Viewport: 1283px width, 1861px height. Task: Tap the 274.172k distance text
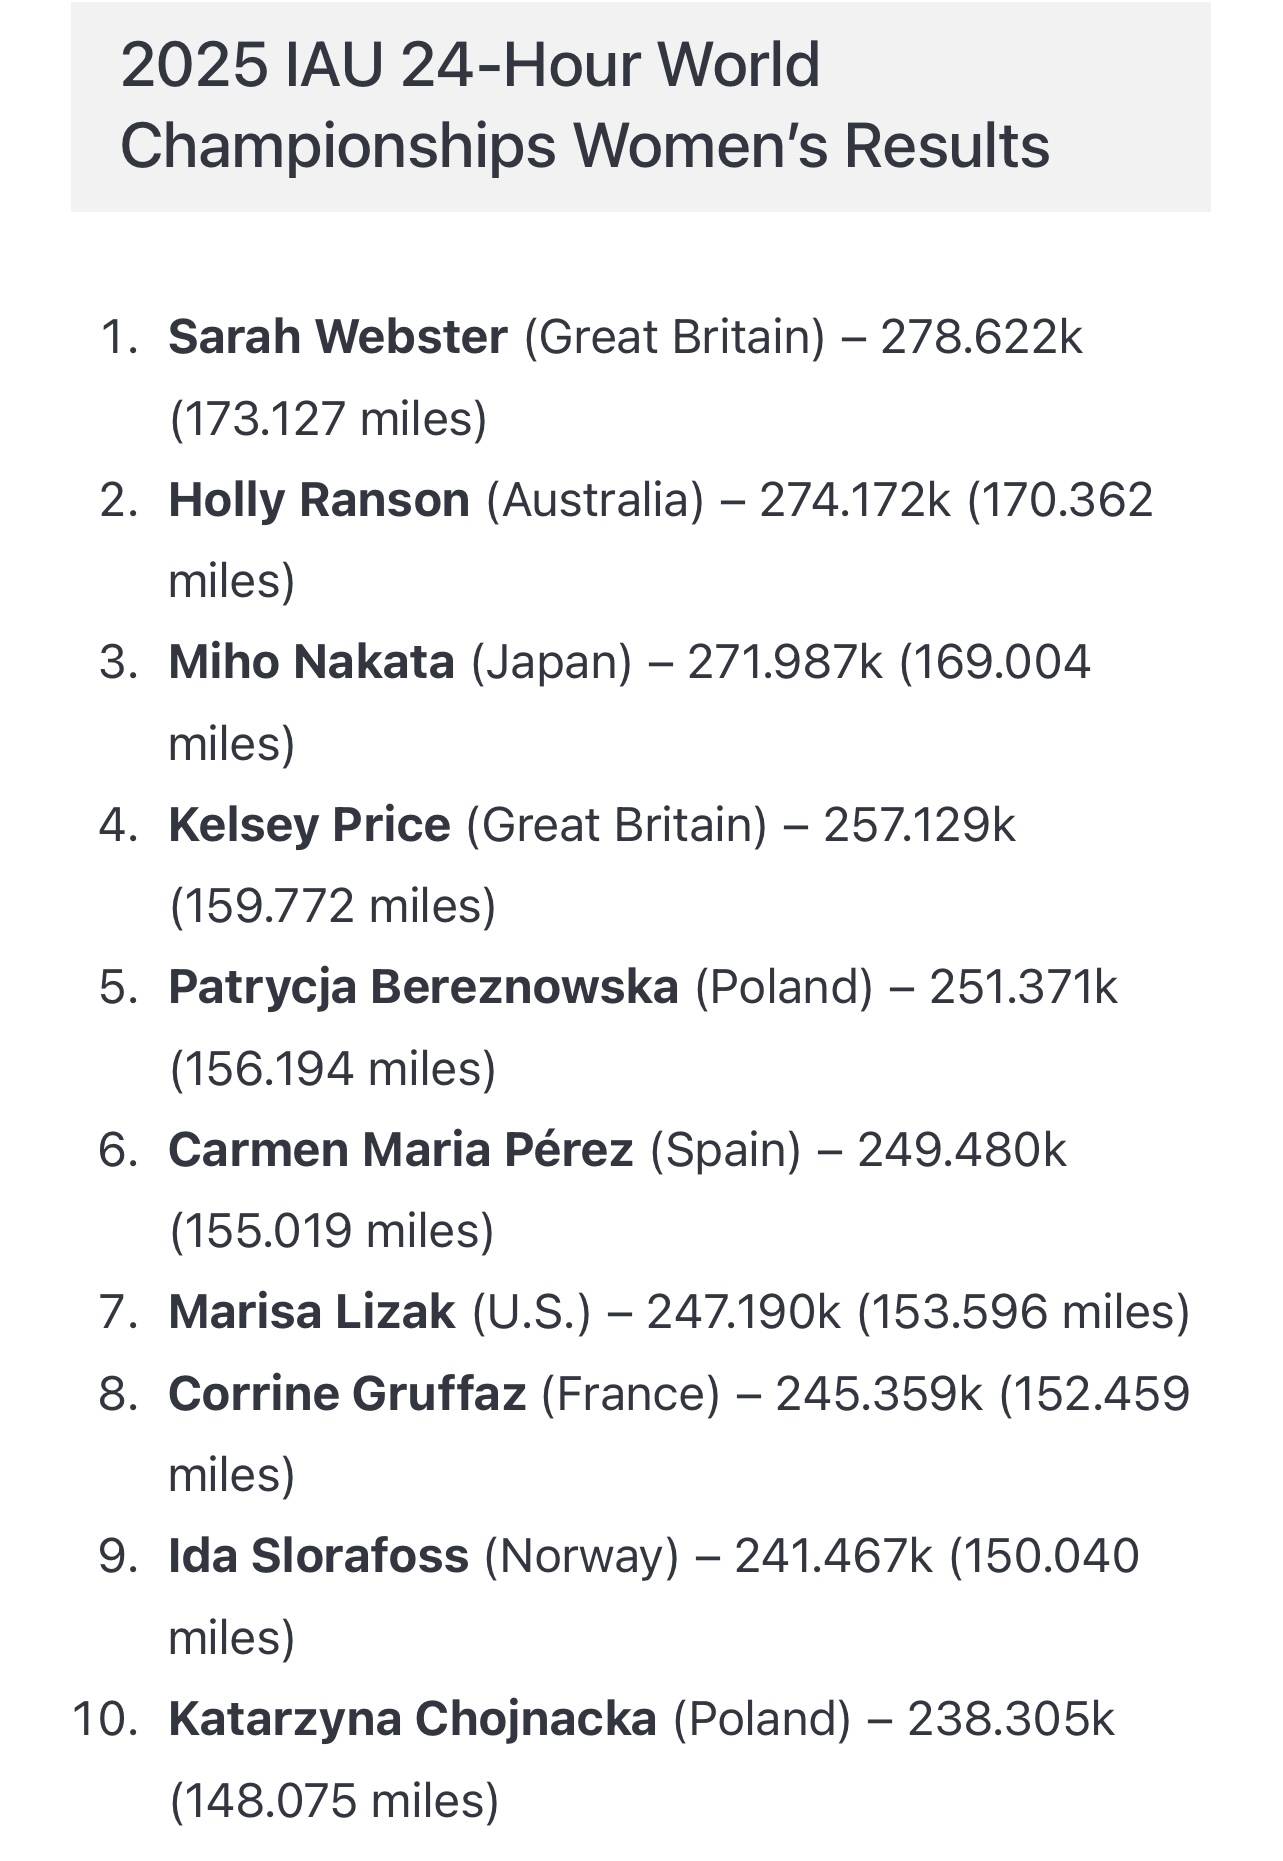[x=855, y=500]
